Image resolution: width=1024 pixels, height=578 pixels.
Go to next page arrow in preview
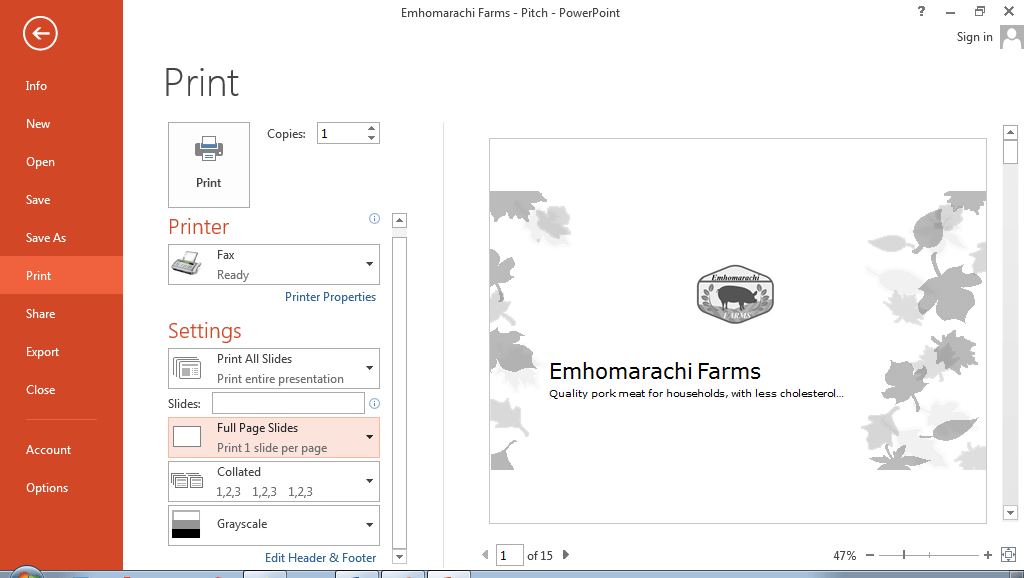(566, 554)
